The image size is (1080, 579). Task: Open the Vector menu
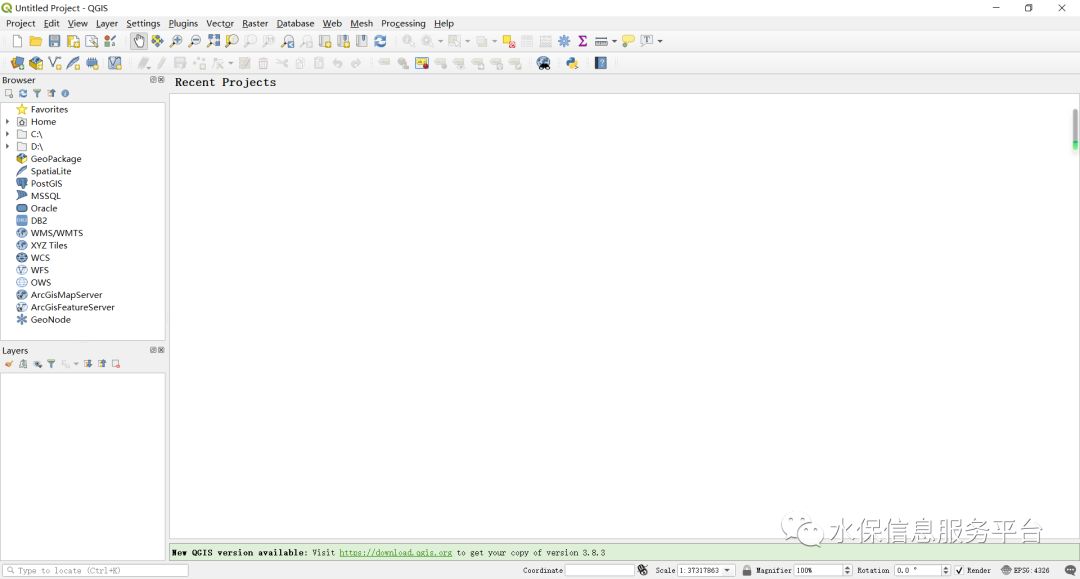(220, 23)
